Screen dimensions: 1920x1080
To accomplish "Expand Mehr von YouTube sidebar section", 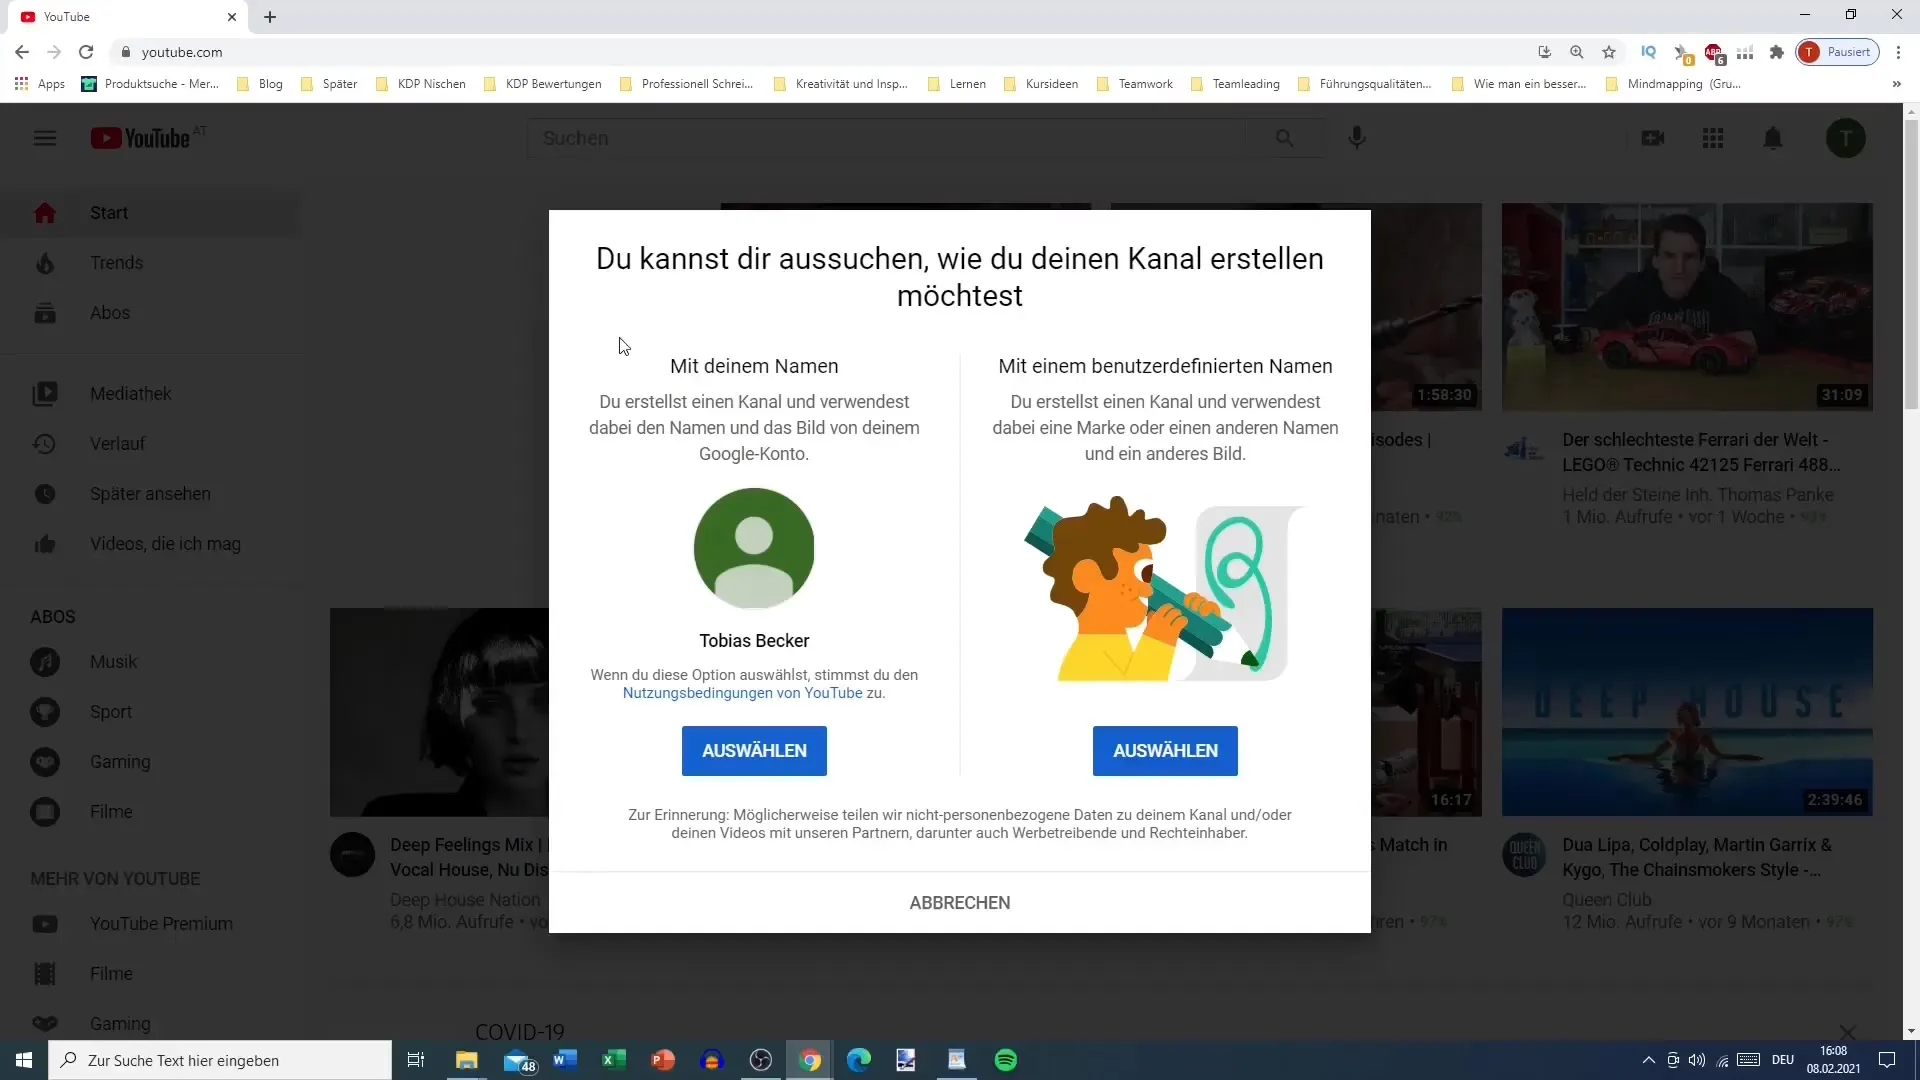I will click(115, 878).
